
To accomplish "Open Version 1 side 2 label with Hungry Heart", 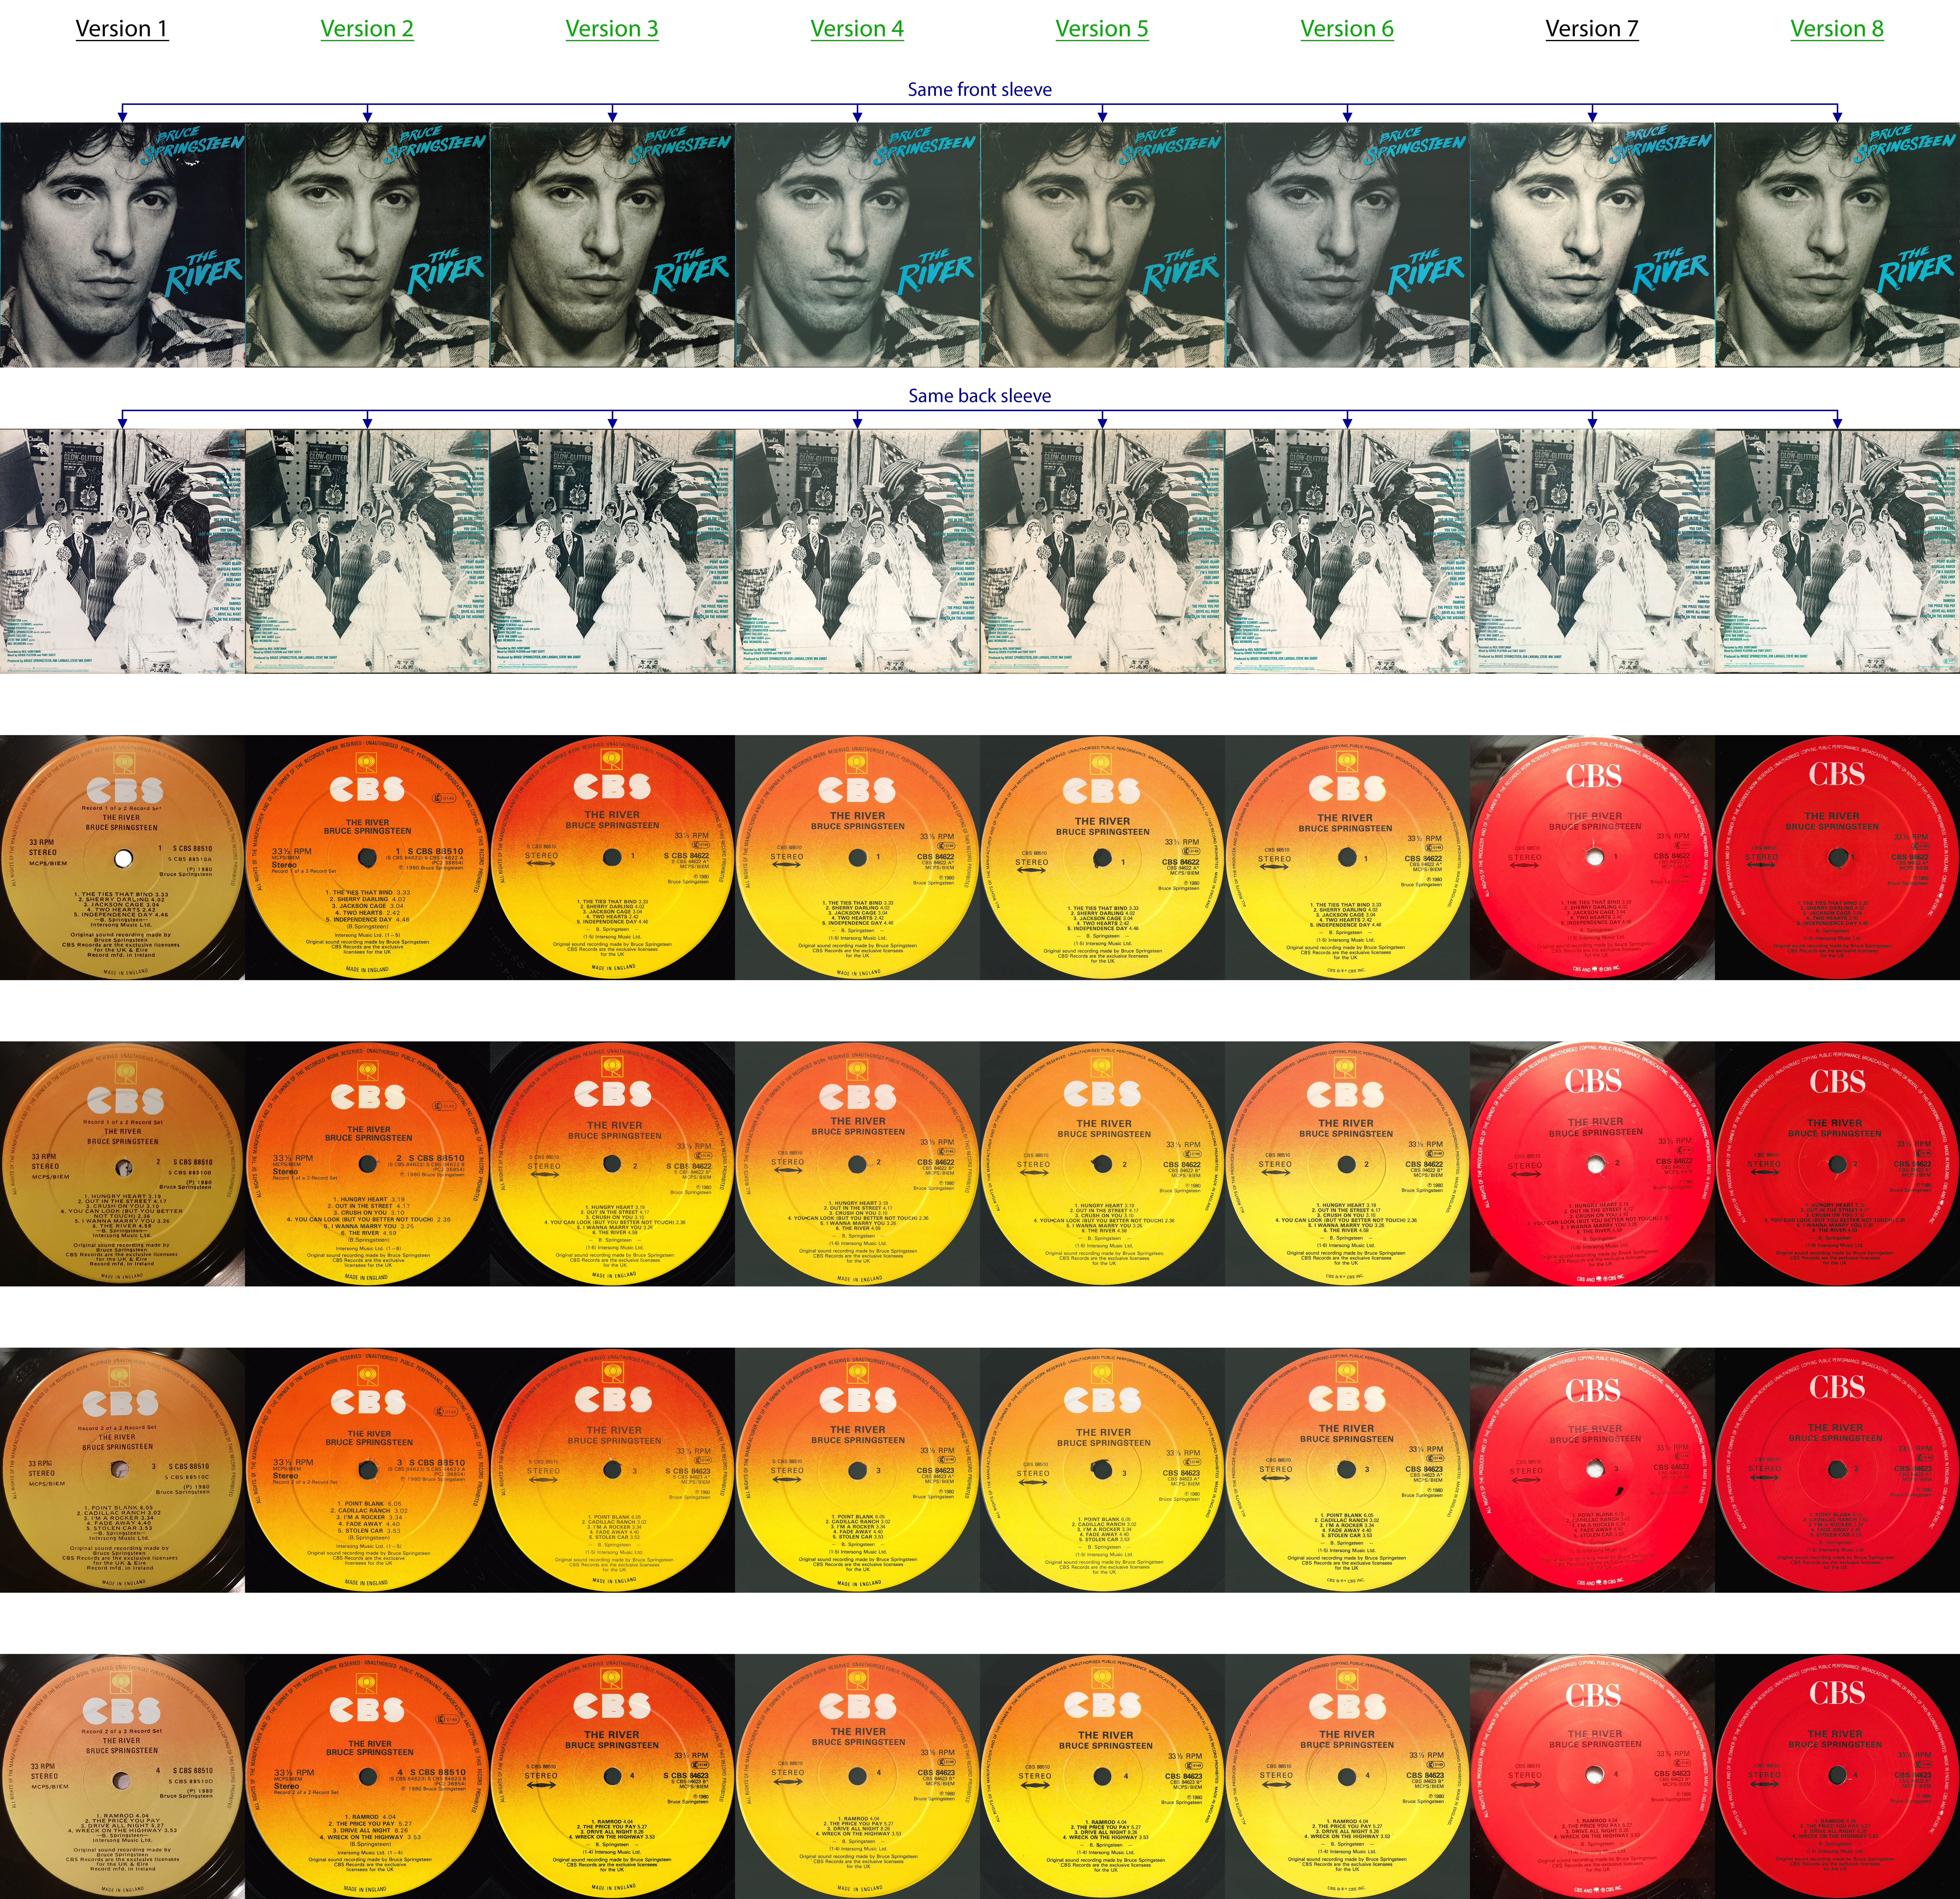I will click(122, 1164).
